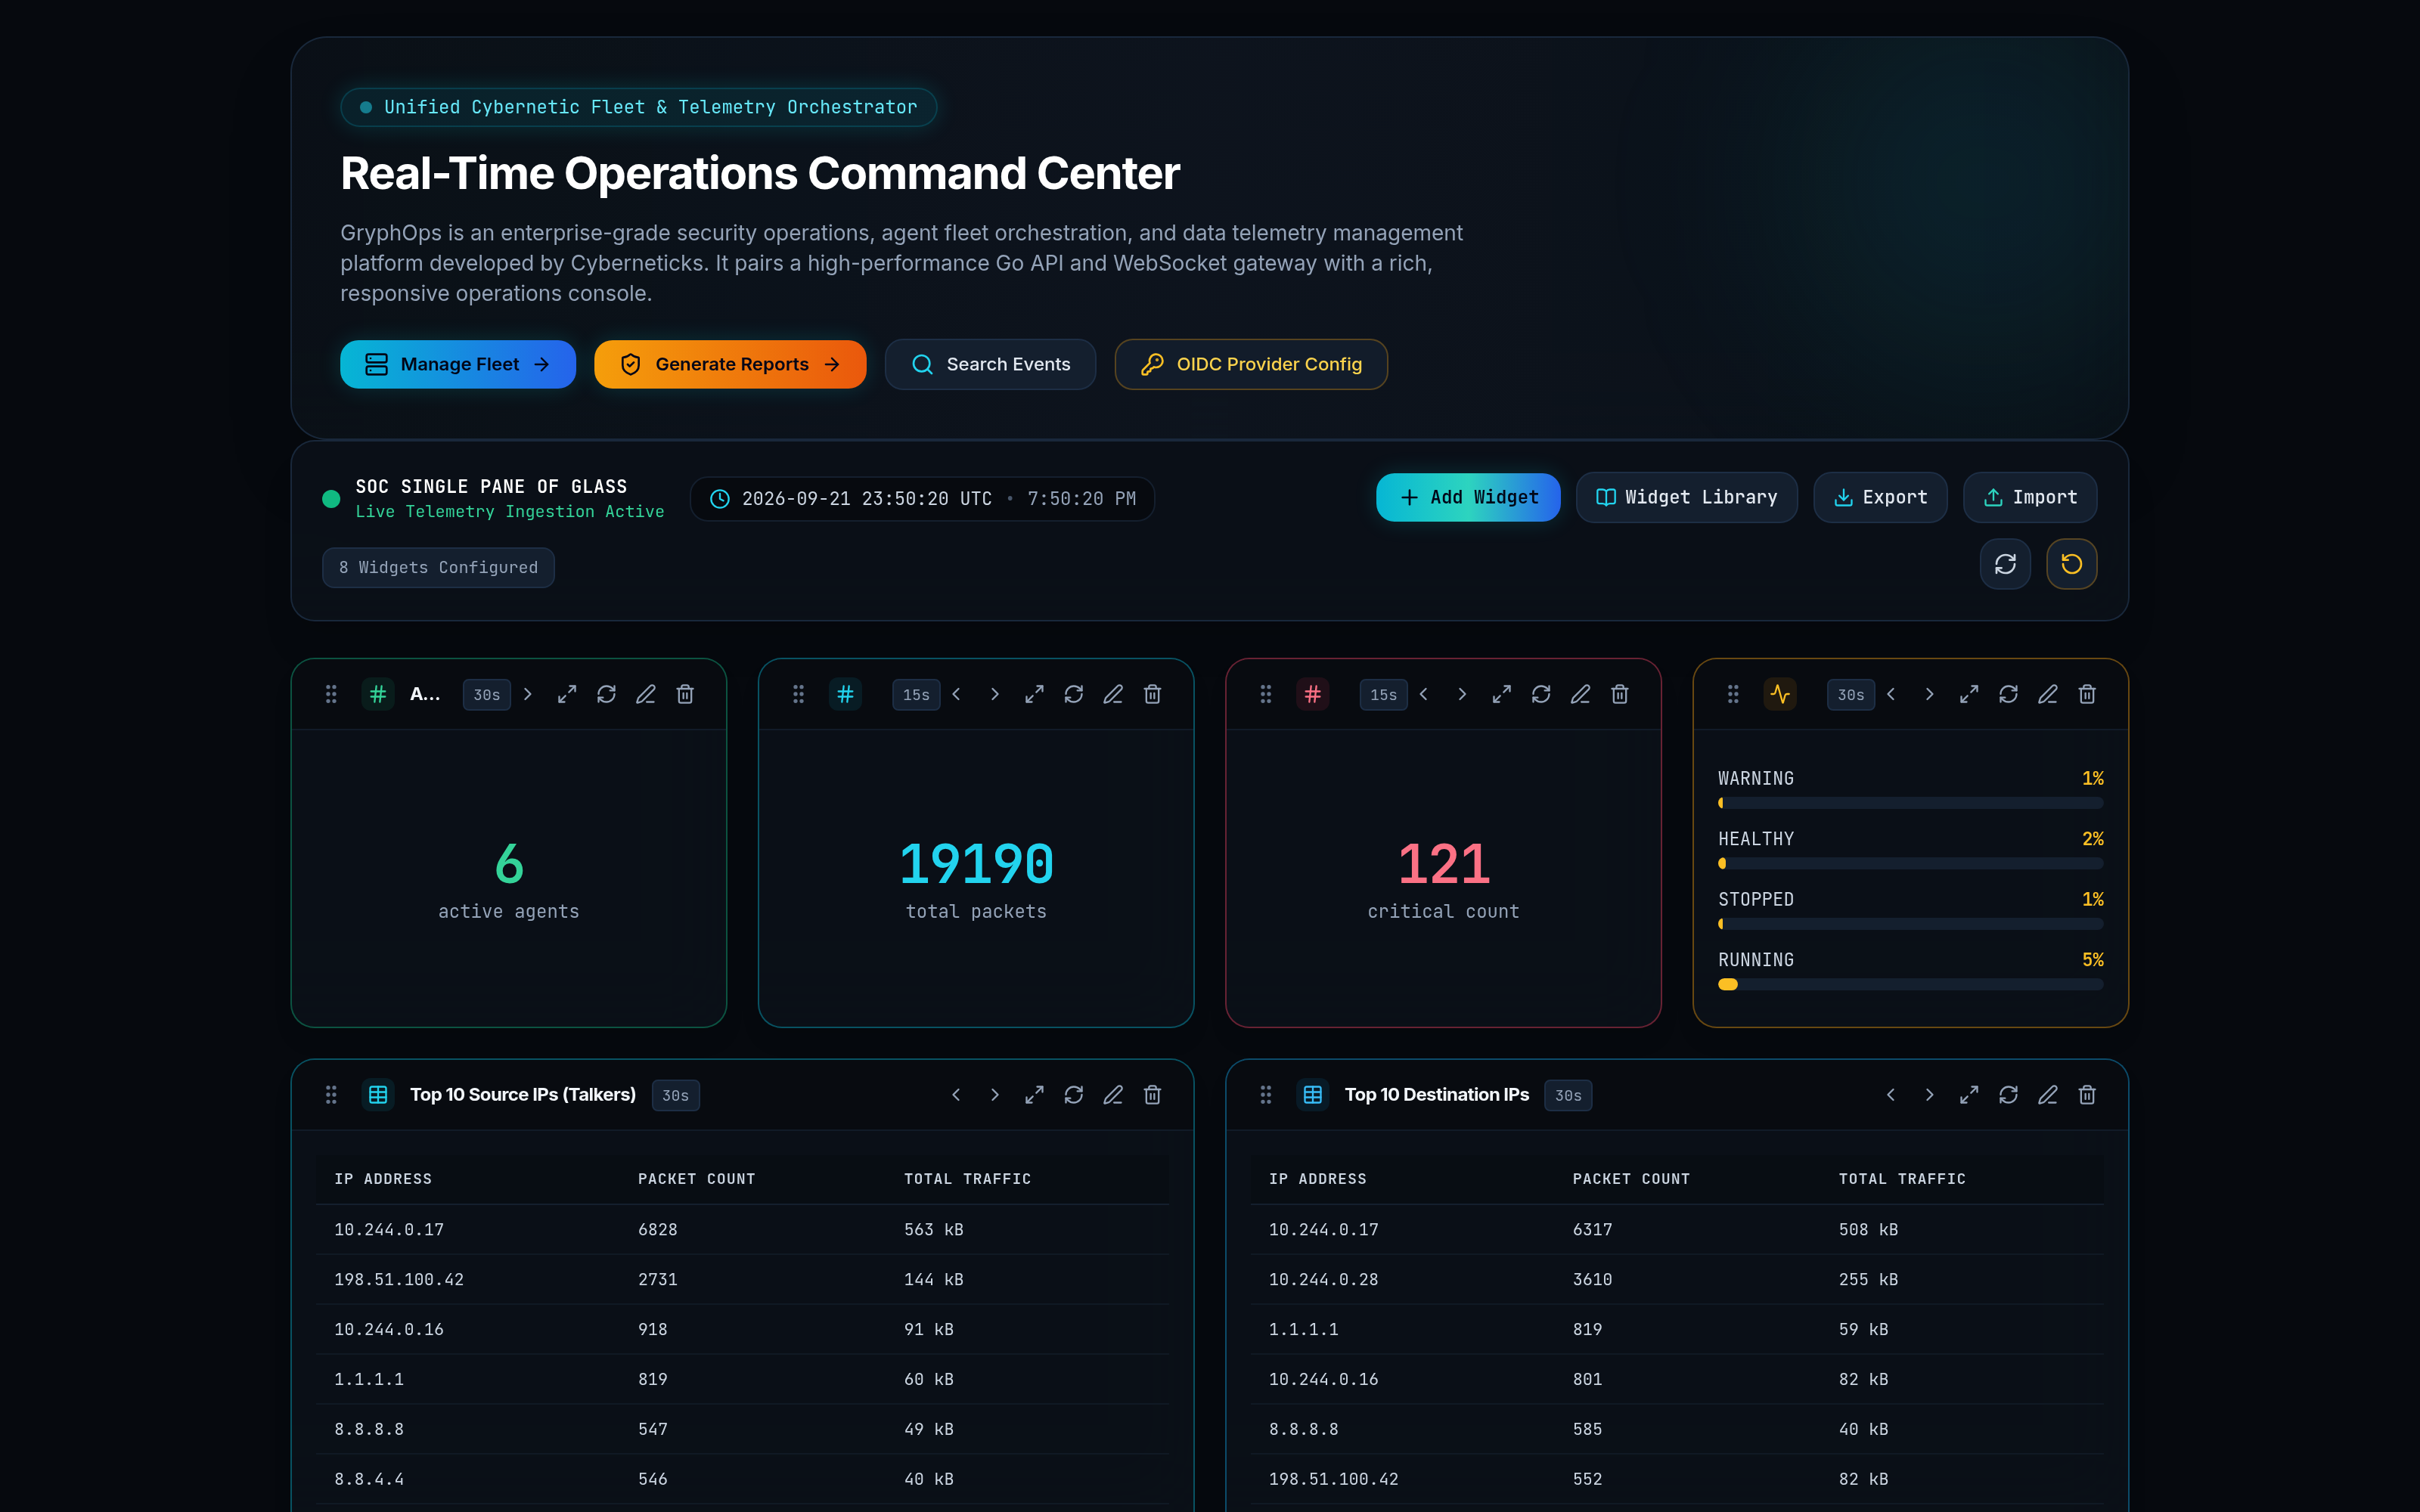Click the 30s interval badge on active agents
The width and height of the screenshot is (2420, 1512).
[x=487, y=695]
